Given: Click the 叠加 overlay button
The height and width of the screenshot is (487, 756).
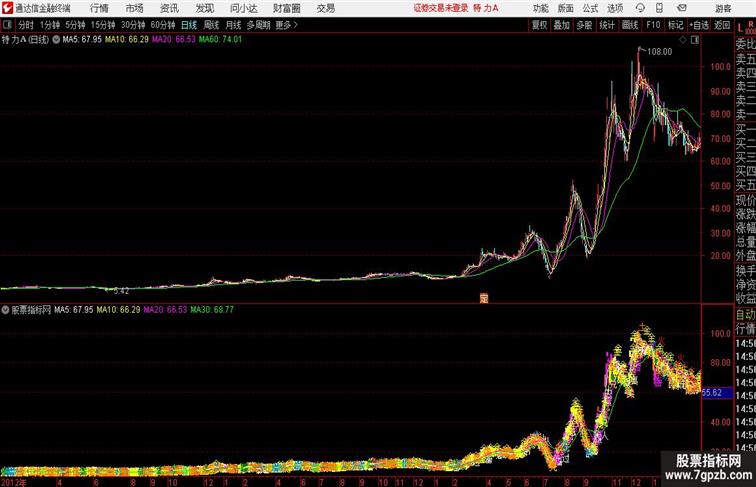Looking at the screenshot, I should [562, 25].
